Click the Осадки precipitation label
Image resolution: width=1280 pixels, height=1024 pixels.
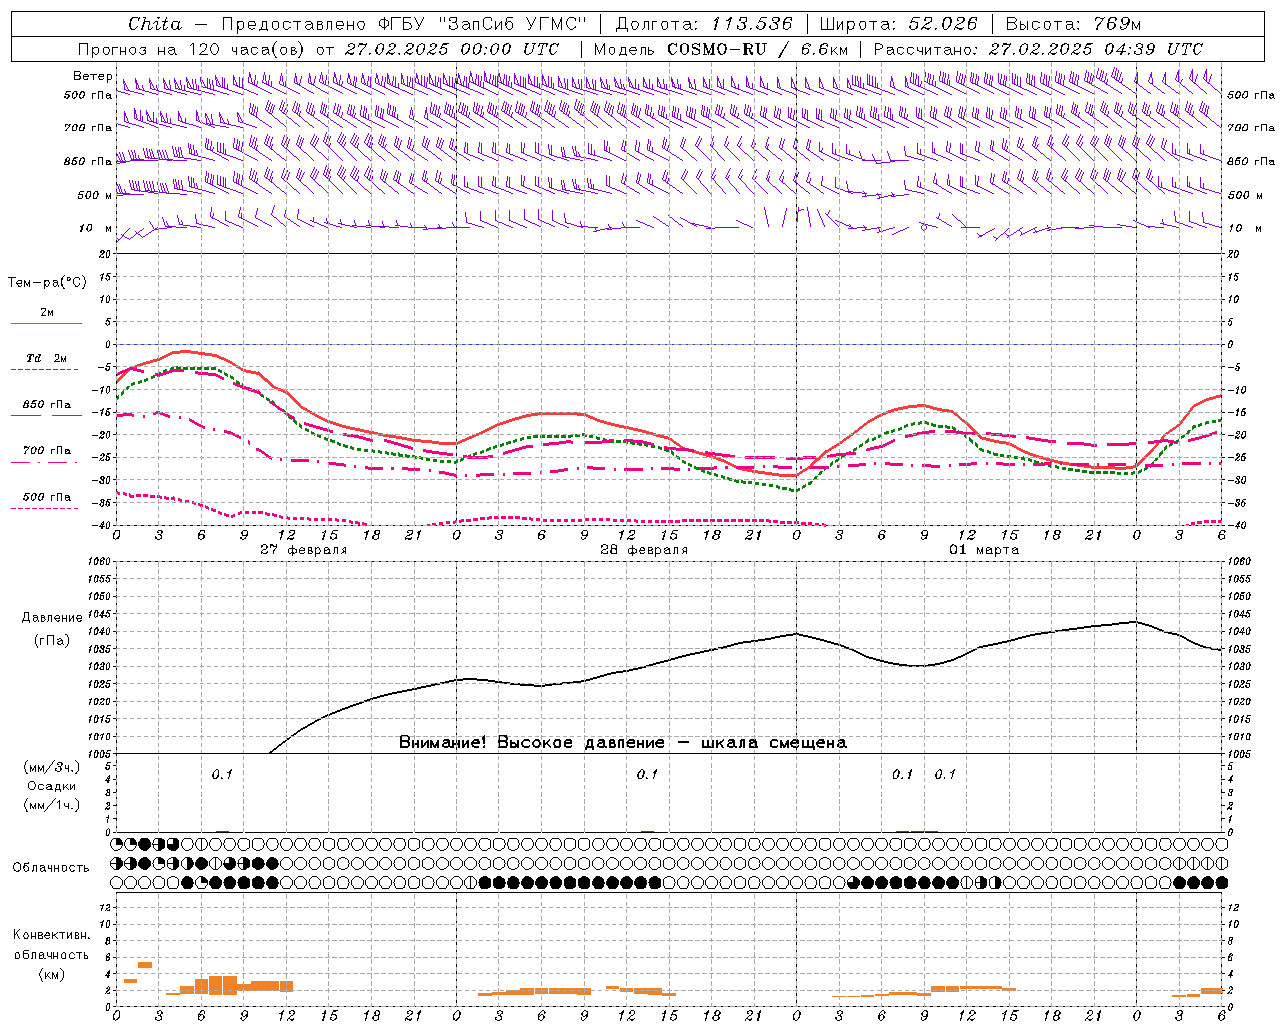(x=52, y=786)
